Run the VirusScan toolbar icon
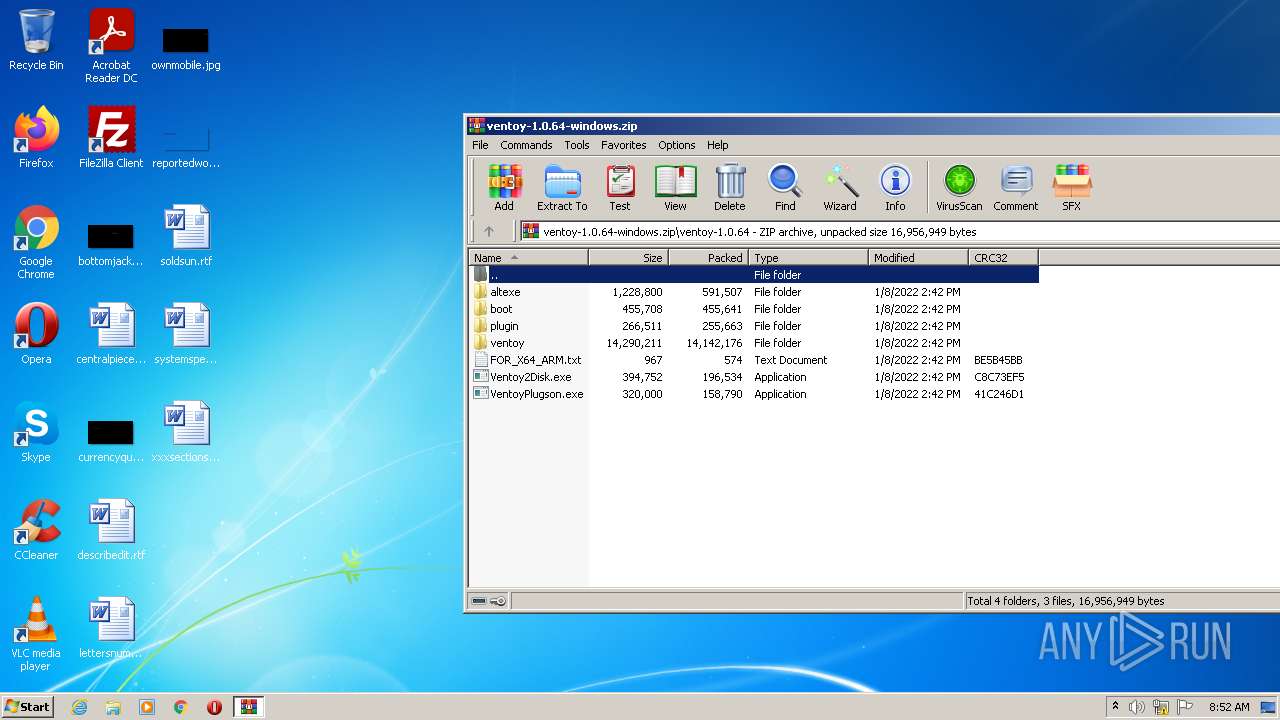 959,188
